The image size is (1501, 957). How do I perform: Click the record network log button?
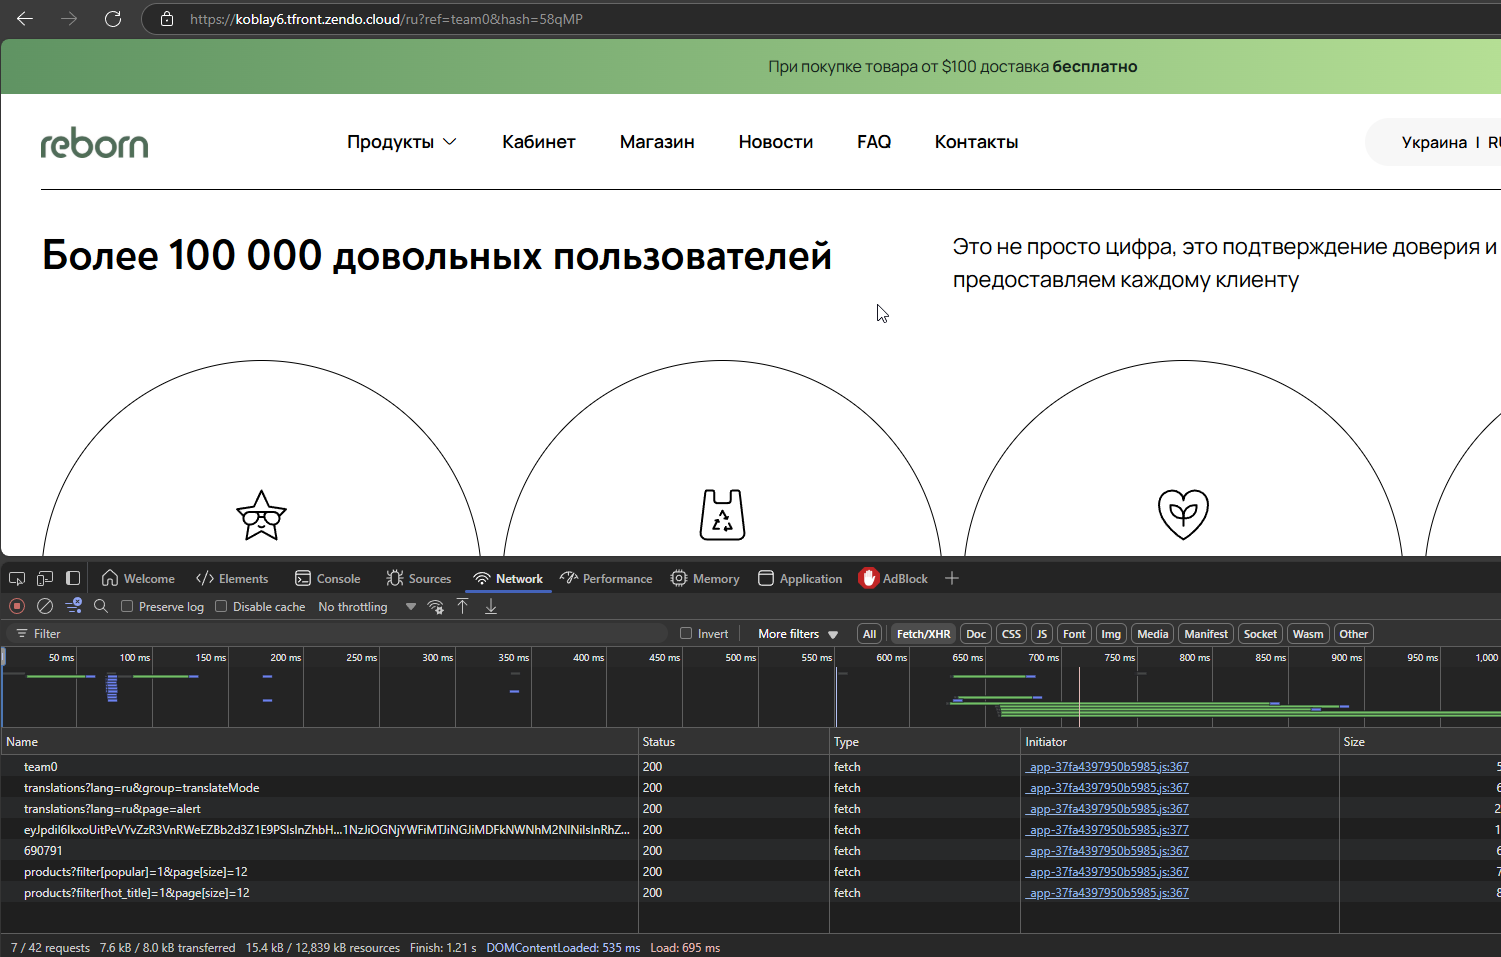[17, 606]
